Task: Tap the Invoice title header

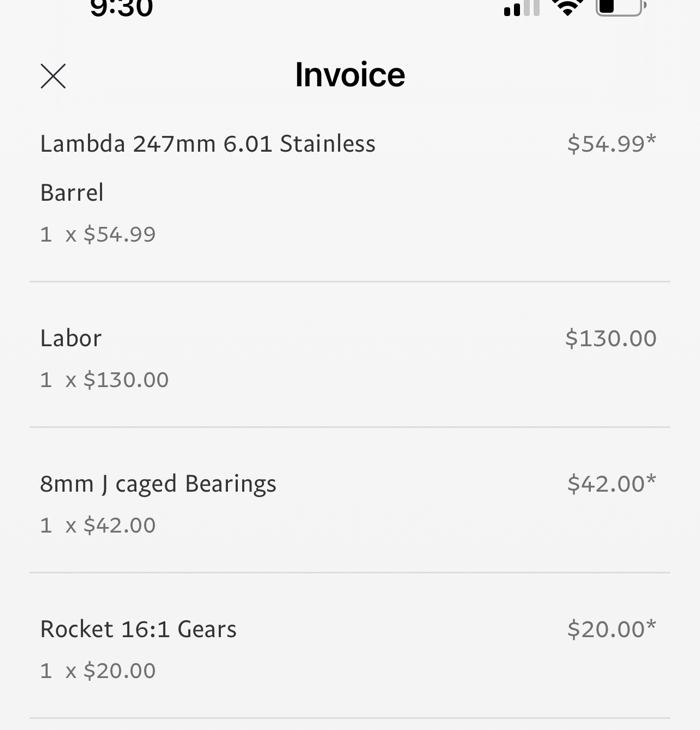Action: pos(350,75)
